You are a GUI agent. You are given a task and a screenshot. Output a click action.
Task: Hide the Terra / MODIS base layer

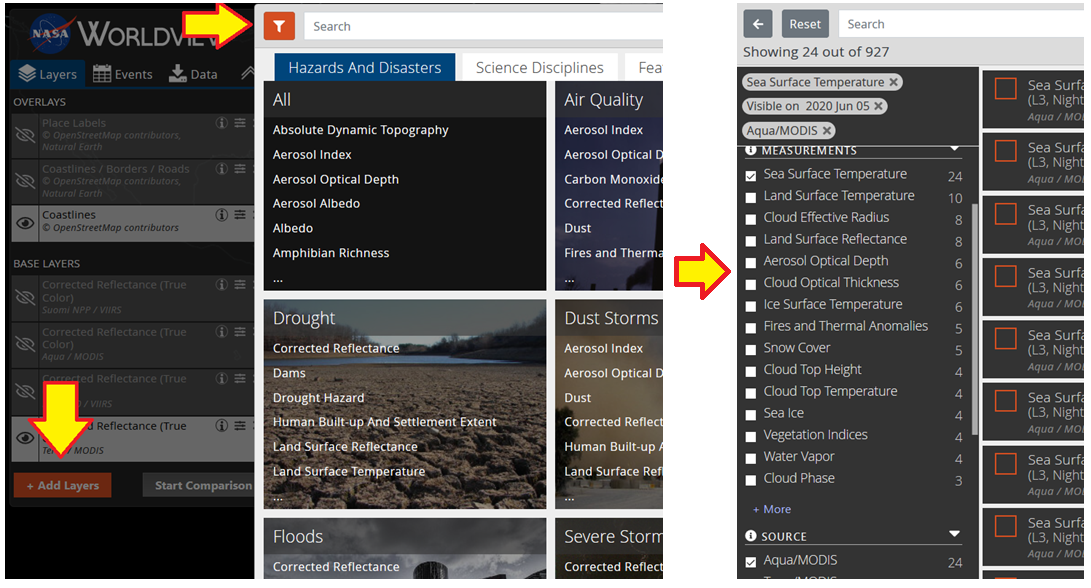pyautogui.click(x=25, y=438)
